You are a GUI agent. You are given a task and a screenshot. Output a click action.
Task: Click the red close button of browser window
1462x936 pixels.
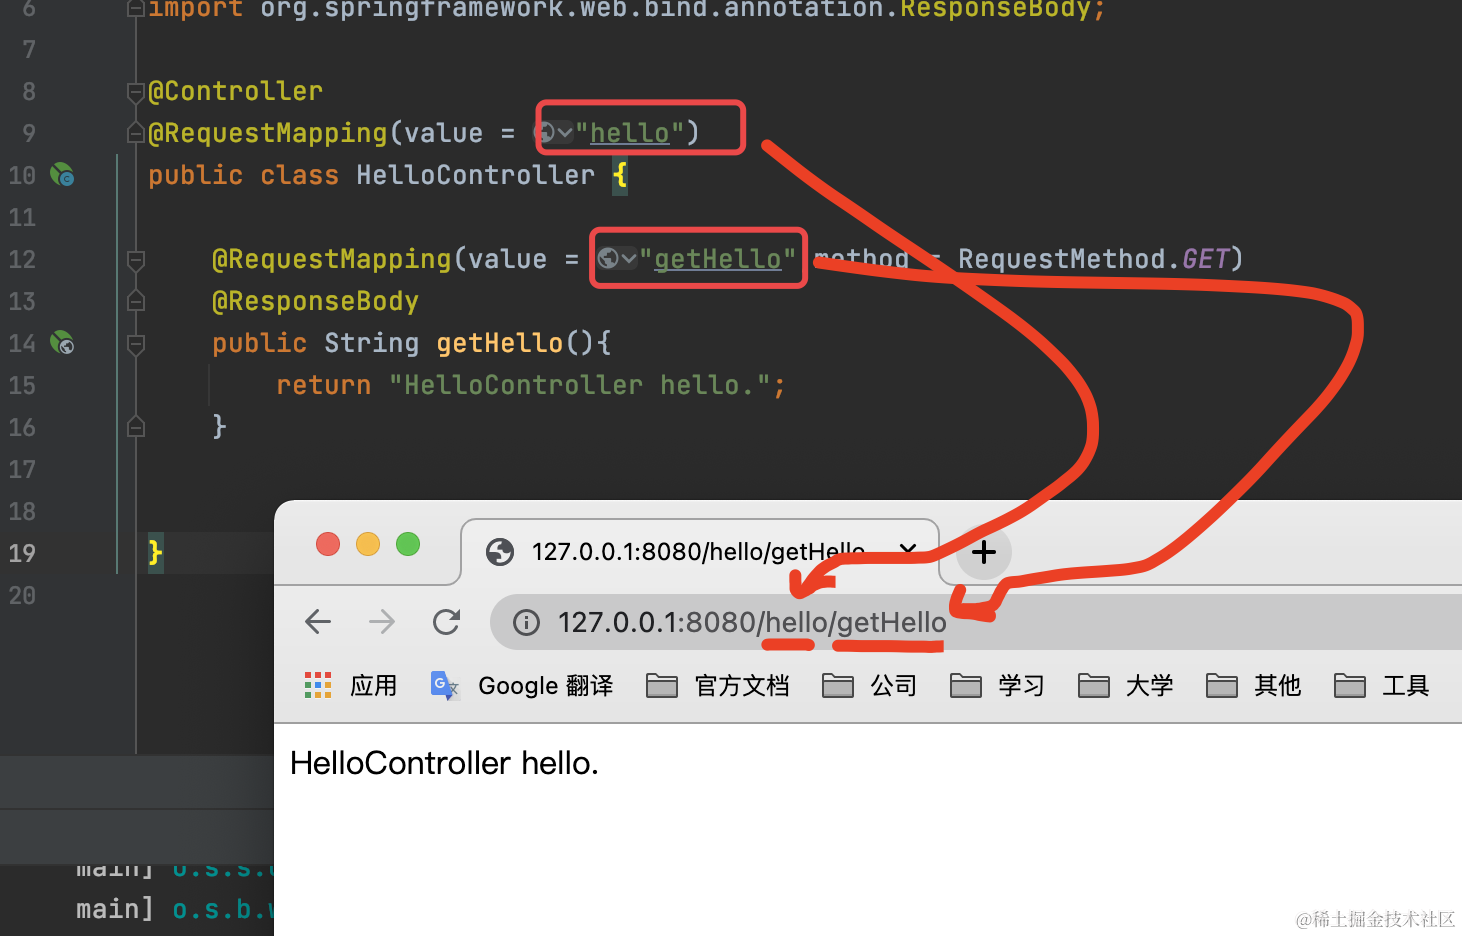pyautogui.click(x=328, y=544)
